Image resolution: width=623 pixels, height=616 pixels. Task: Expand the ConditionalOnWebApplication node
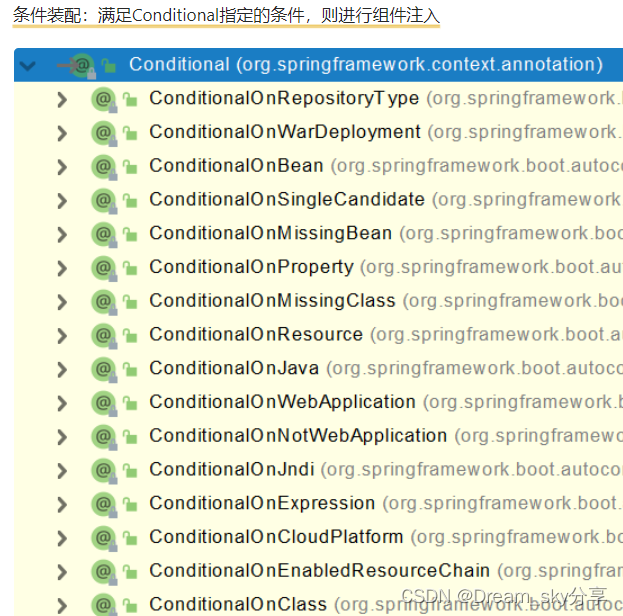[62, 403]
